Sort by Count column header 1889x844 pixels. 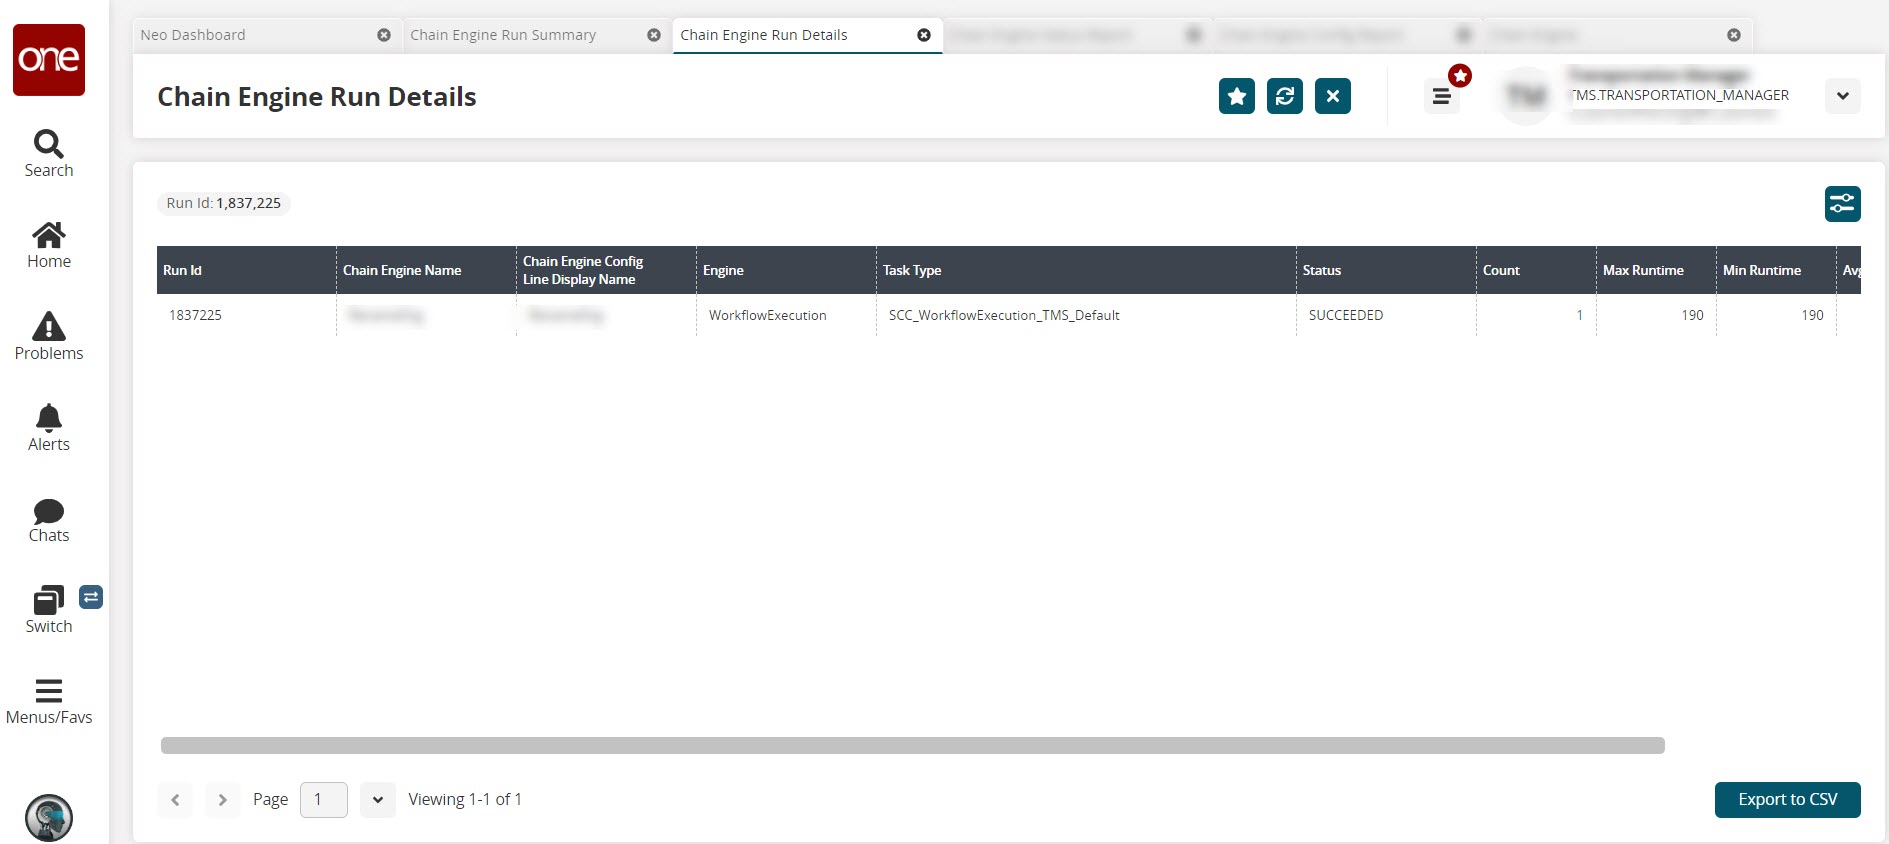point(1536,270)
